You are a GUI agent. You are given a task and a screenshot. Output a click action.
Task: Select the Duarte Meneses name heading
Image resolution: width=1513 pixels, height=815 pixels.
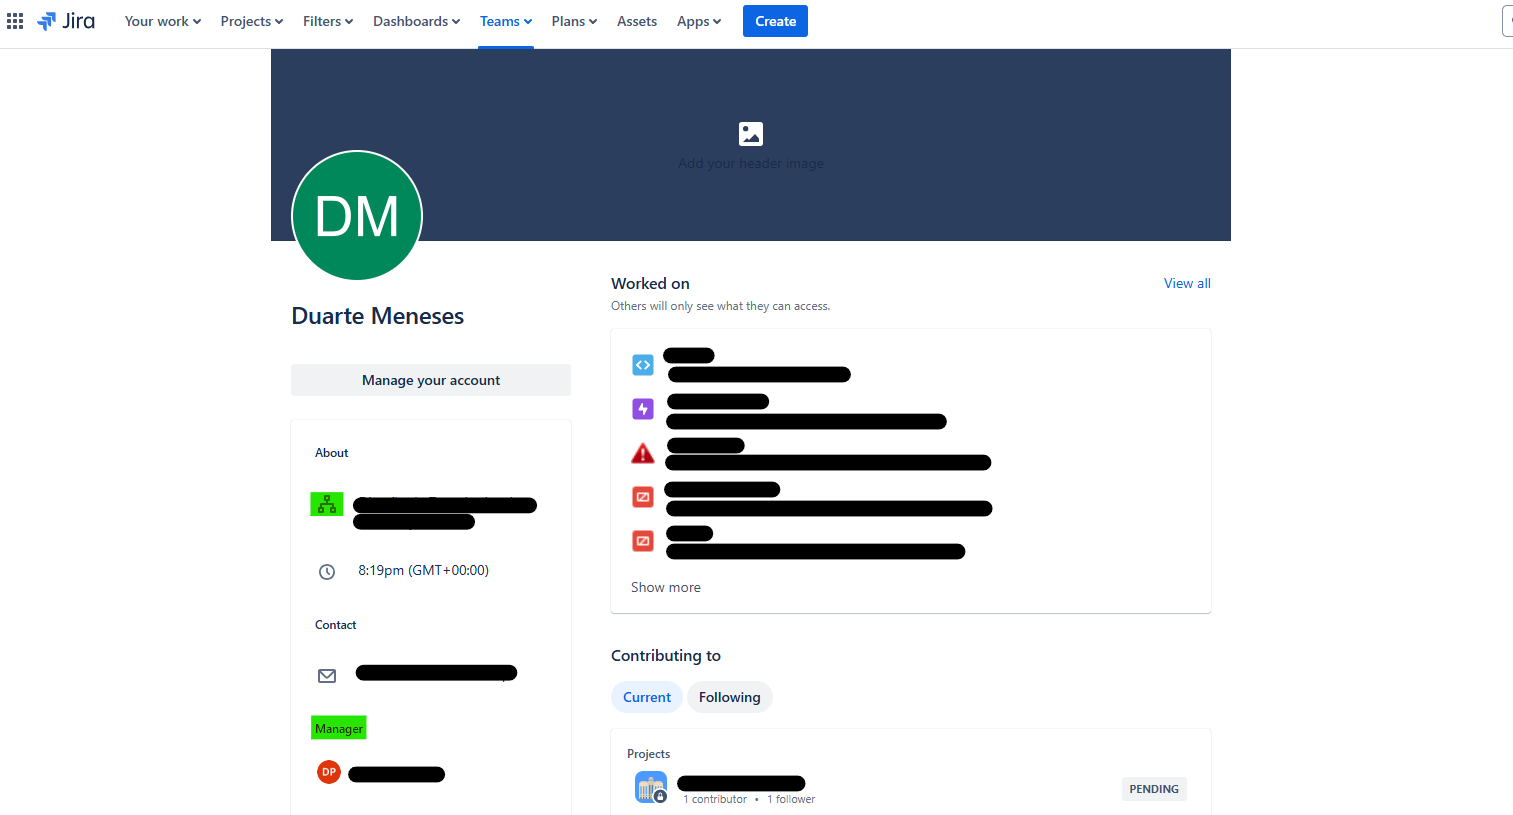pos(378,316)
